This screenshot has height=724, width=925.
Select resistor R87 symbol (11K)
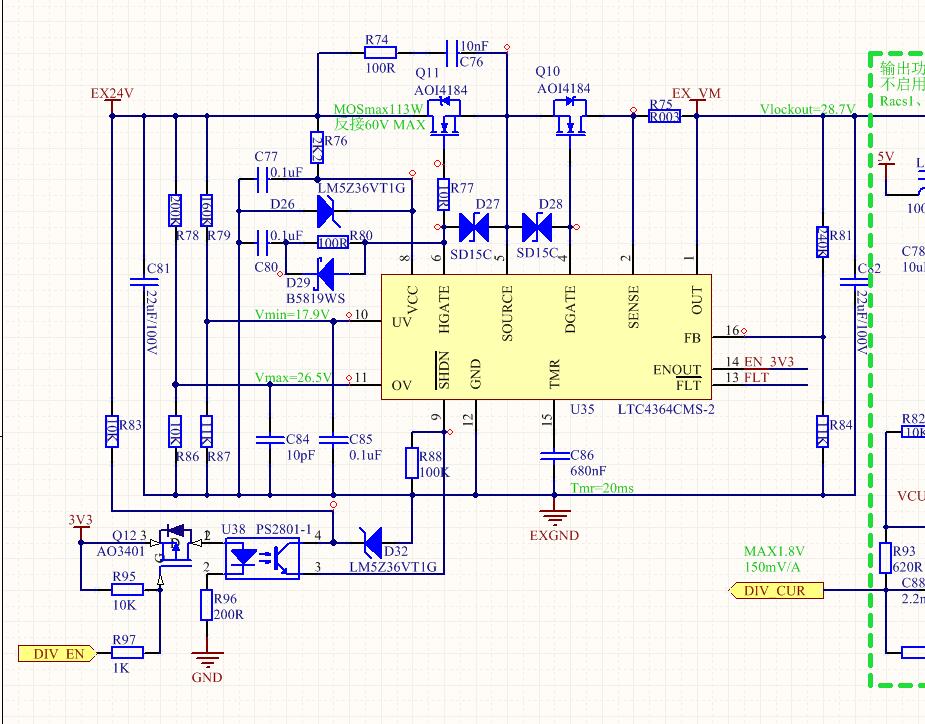click(x=206, y=431)
